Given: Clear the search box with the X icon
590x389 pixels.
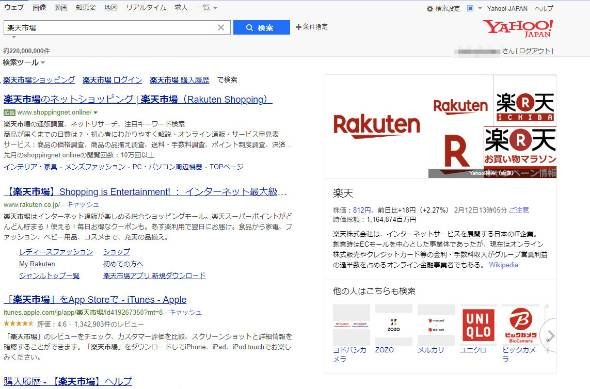Looking at the screenshot, I should [x=221, y=27].
